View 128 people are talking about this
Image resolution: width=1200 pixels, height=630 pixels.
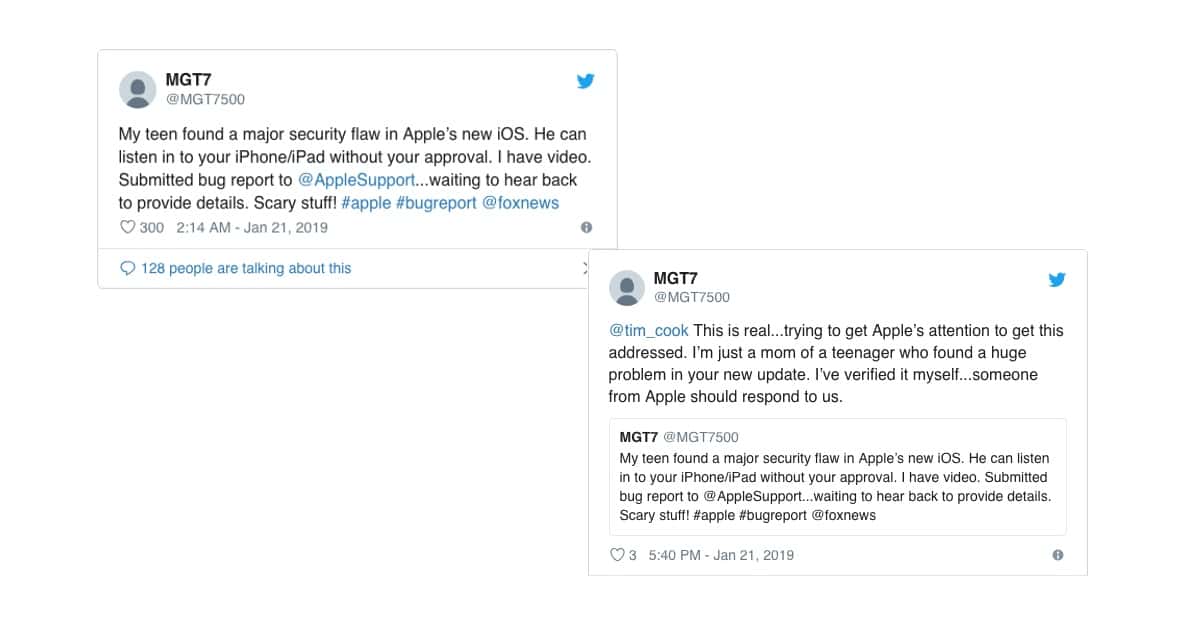pyautogui.click(x=246, y=268)
